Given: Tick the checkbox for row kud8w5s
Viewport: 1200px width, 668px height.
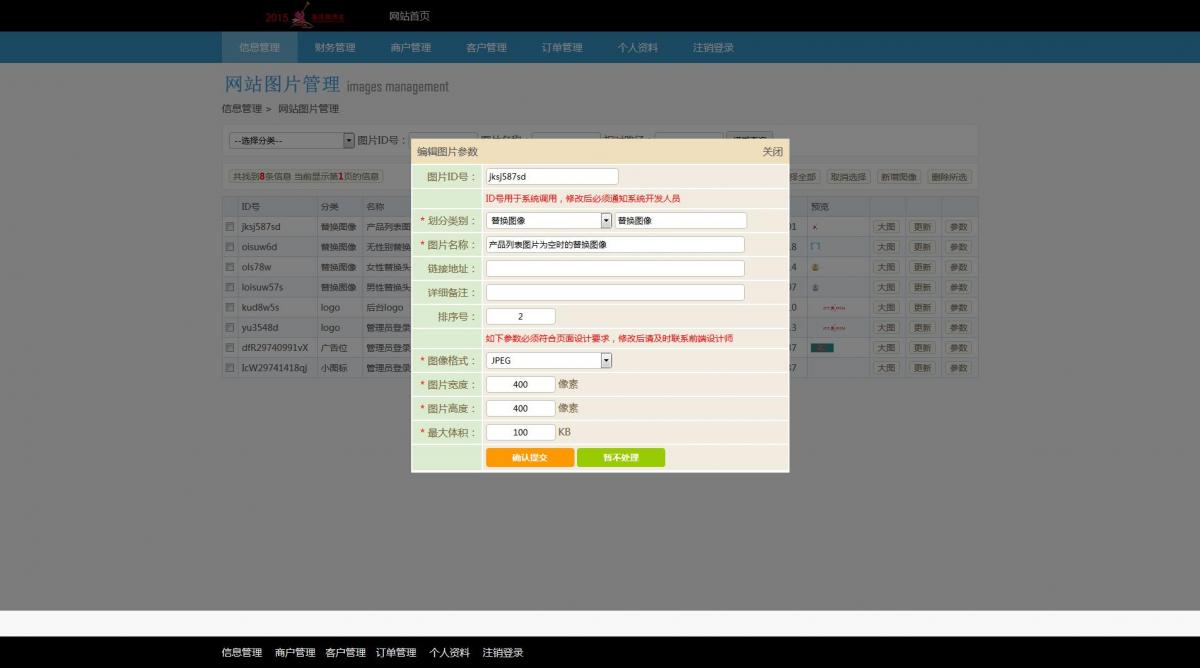Looking at the screenshot, I should coord(230,308).
